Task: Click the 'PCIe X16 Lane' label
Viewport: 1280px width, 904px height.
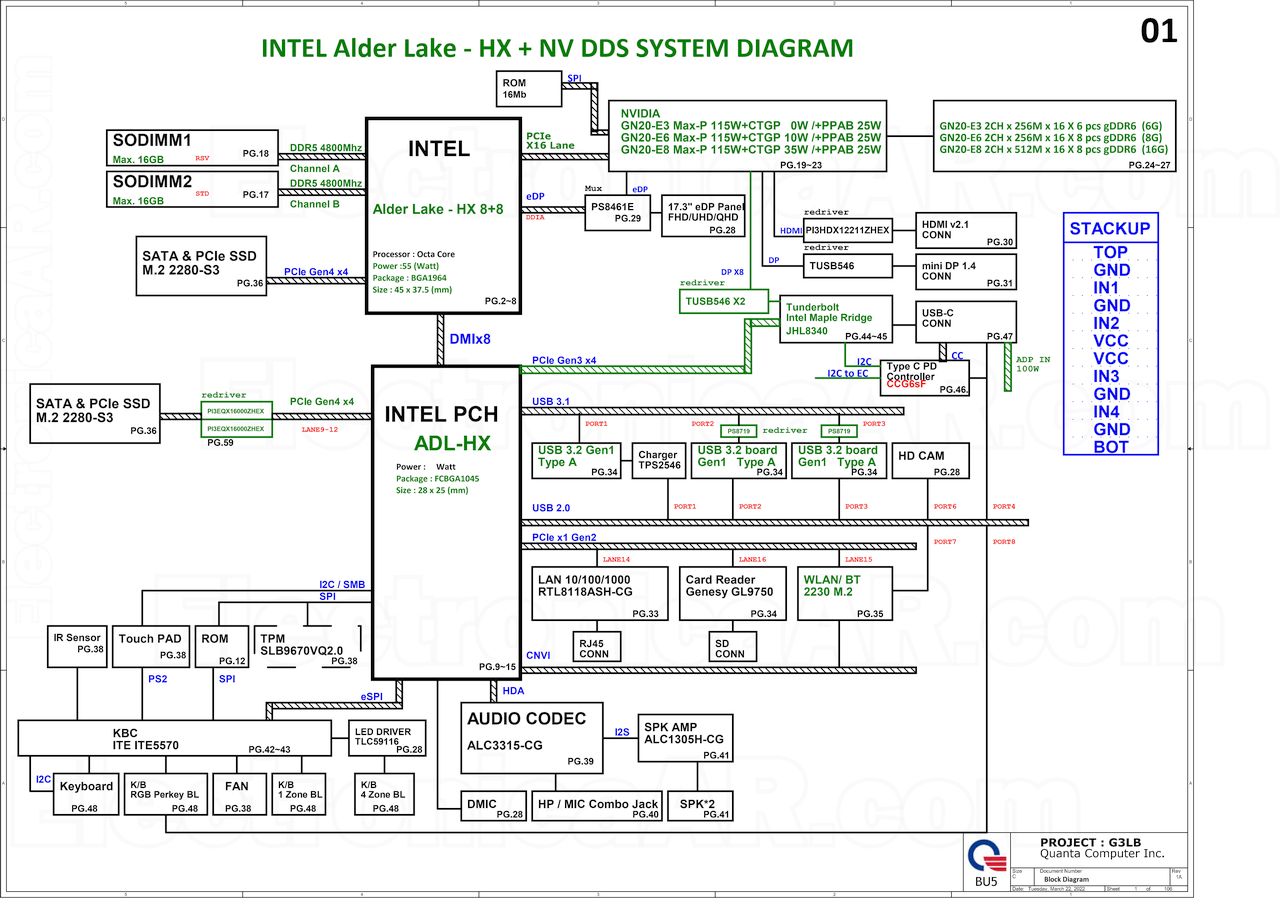Action: tap(550, 140)
